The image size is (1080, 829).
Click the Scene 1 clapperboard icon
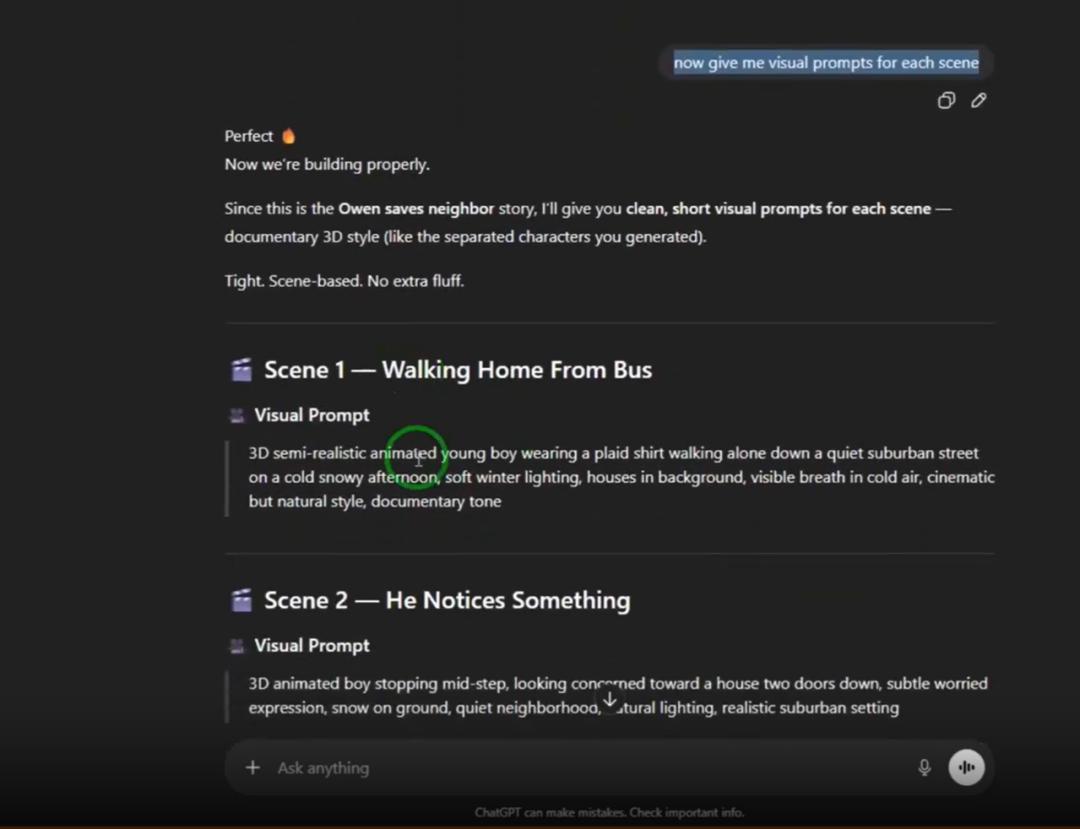[241, 370]
